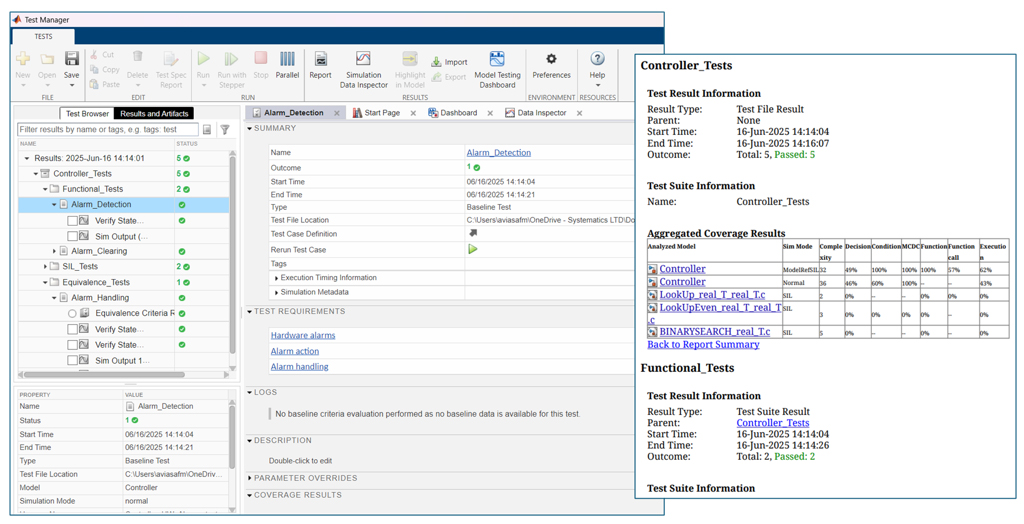Check the Sim Output checkbox under Alarm_Detection
The image size is (1024, 524).
click(x=72, y=236)
